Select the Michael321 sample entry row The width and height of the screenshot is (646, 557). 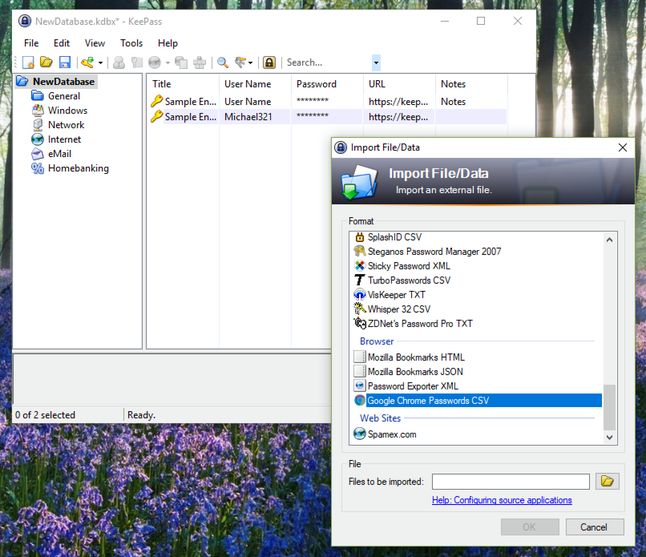tap(328, 117)
